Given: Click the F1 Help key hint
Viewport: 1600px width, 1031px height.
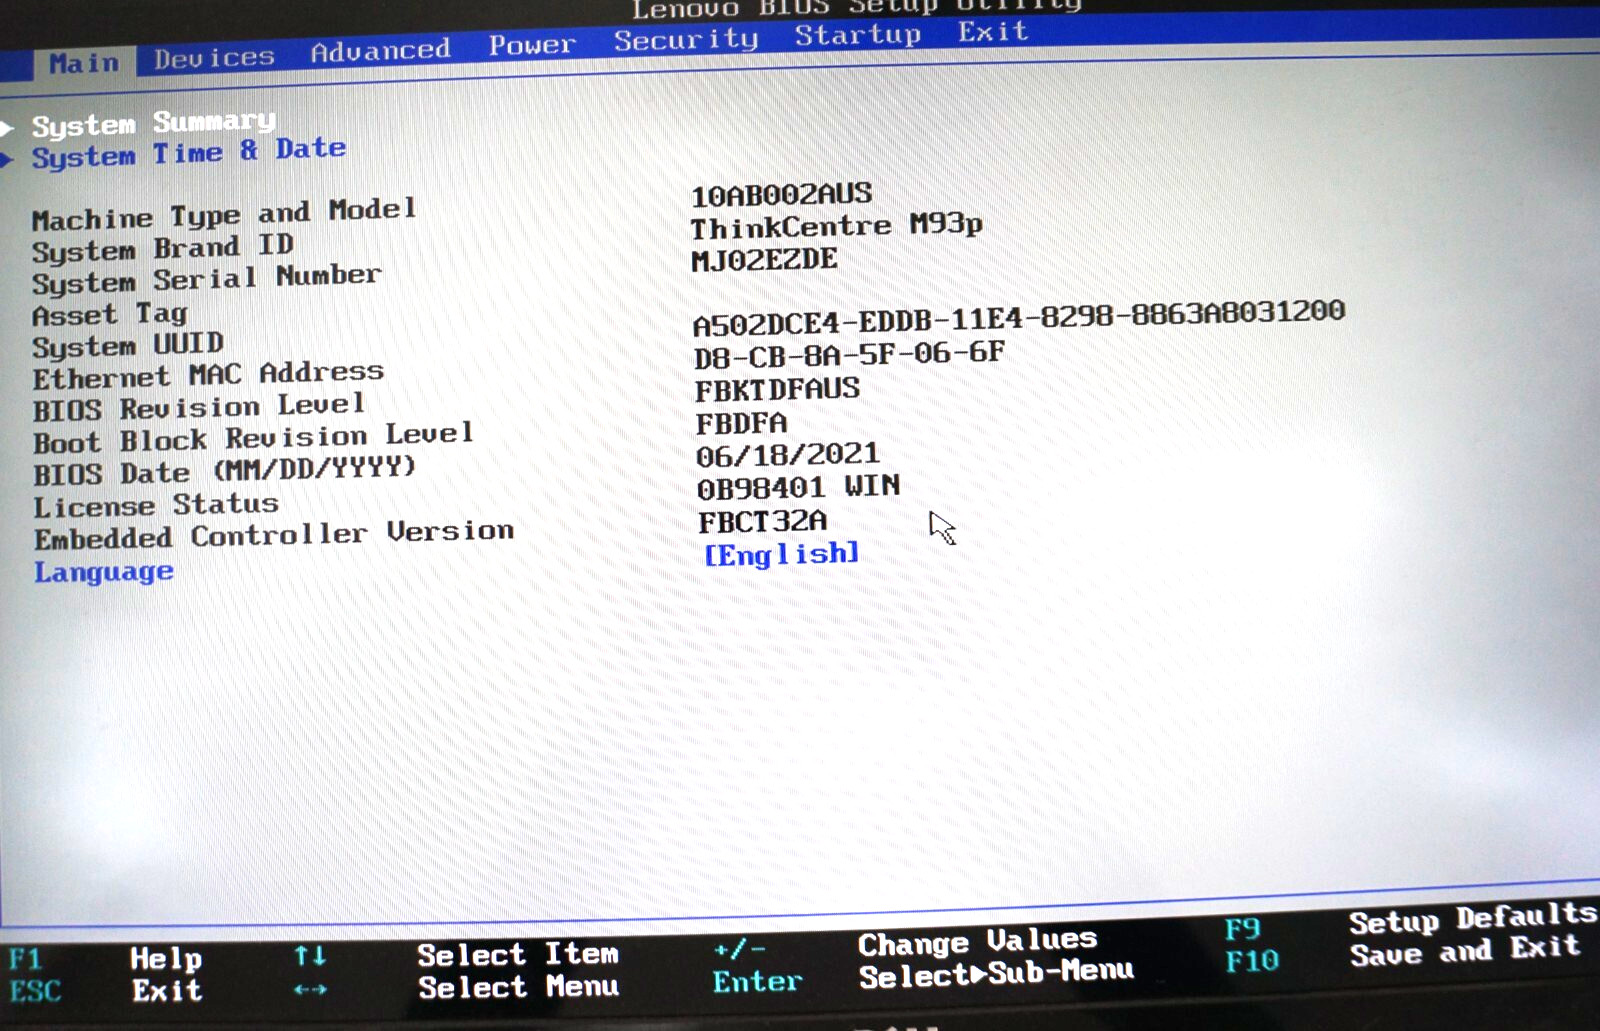Looking at the screenshot, I should 105,959.
